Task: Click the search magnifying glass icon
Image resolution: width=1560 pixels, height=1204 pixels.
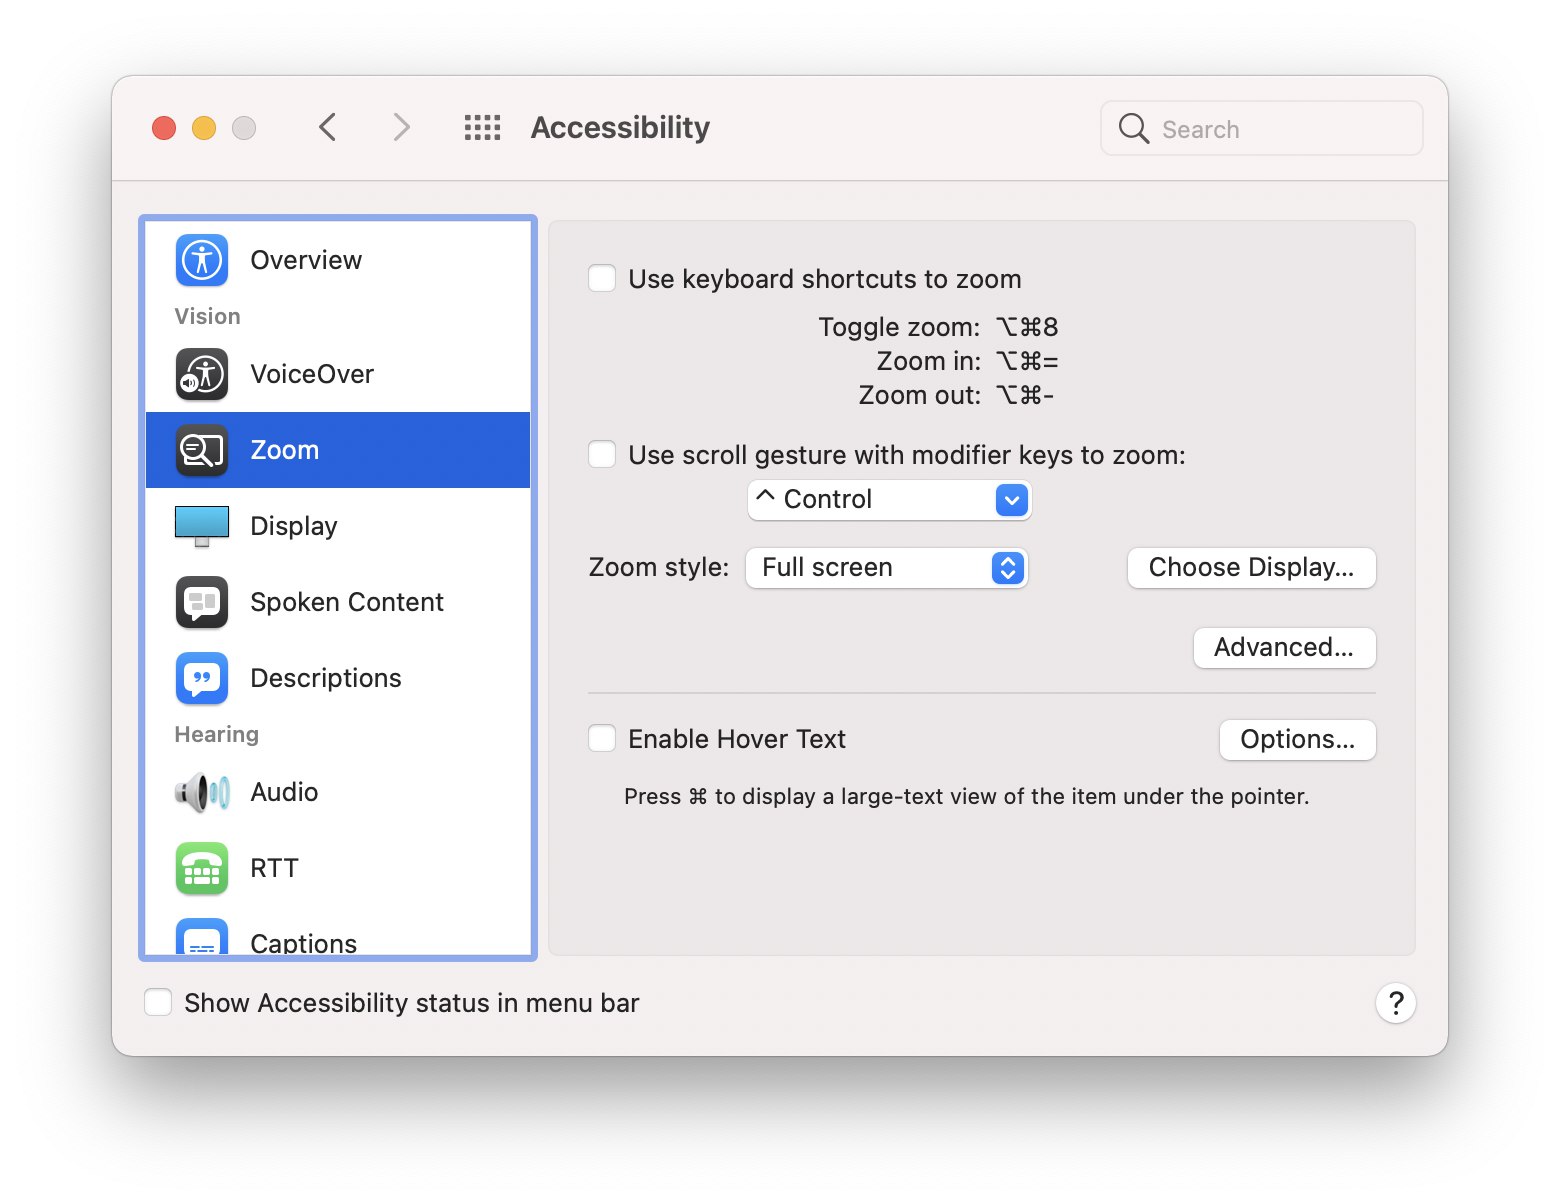Action: click(1133, 128)
